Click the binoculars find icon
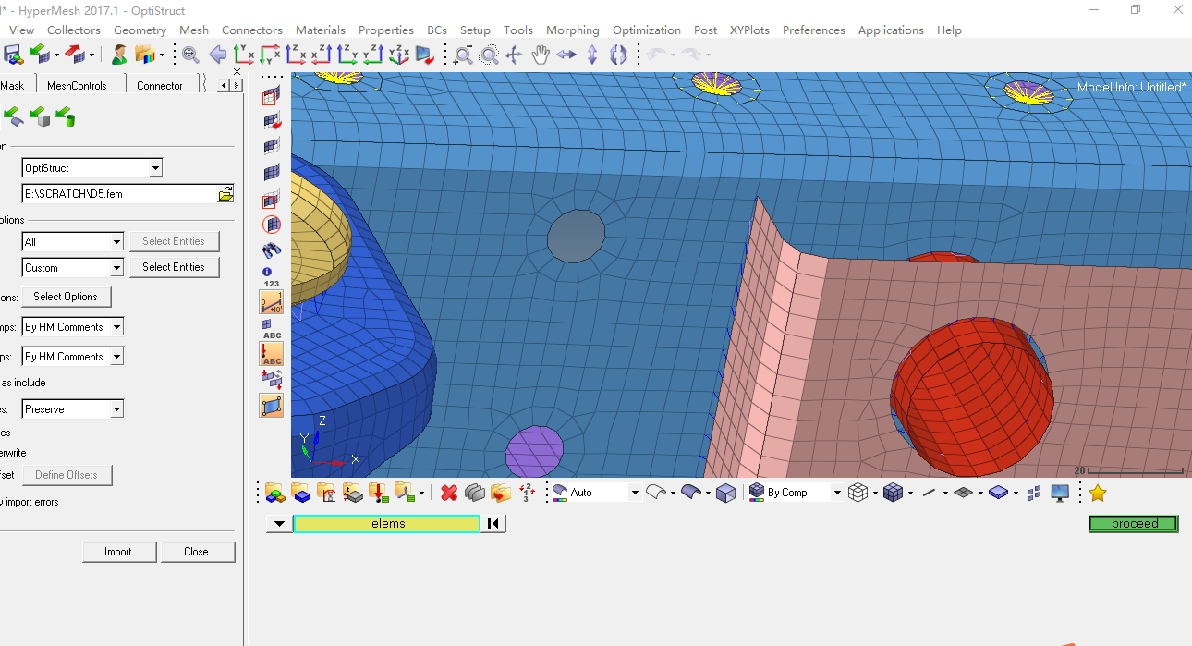 [x=271, y=250]
